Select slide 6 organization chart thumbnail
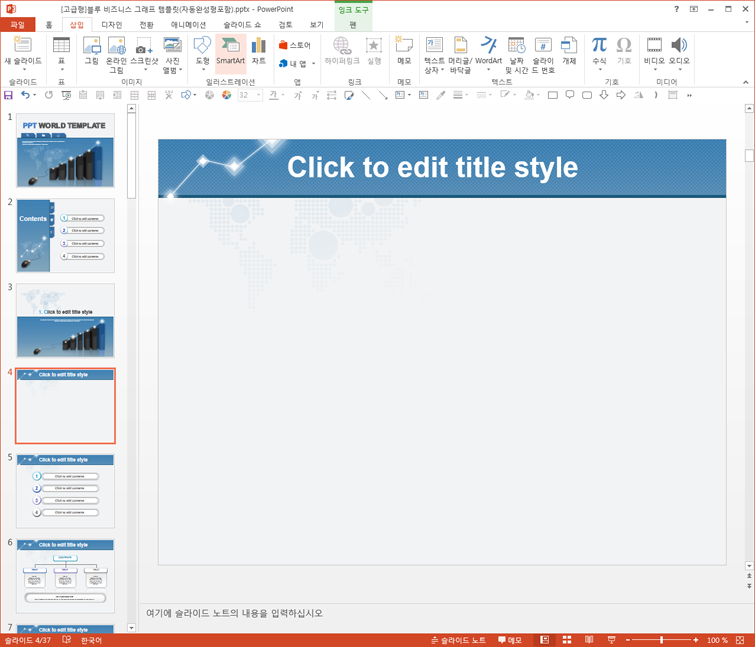 (x=65, y=576)
